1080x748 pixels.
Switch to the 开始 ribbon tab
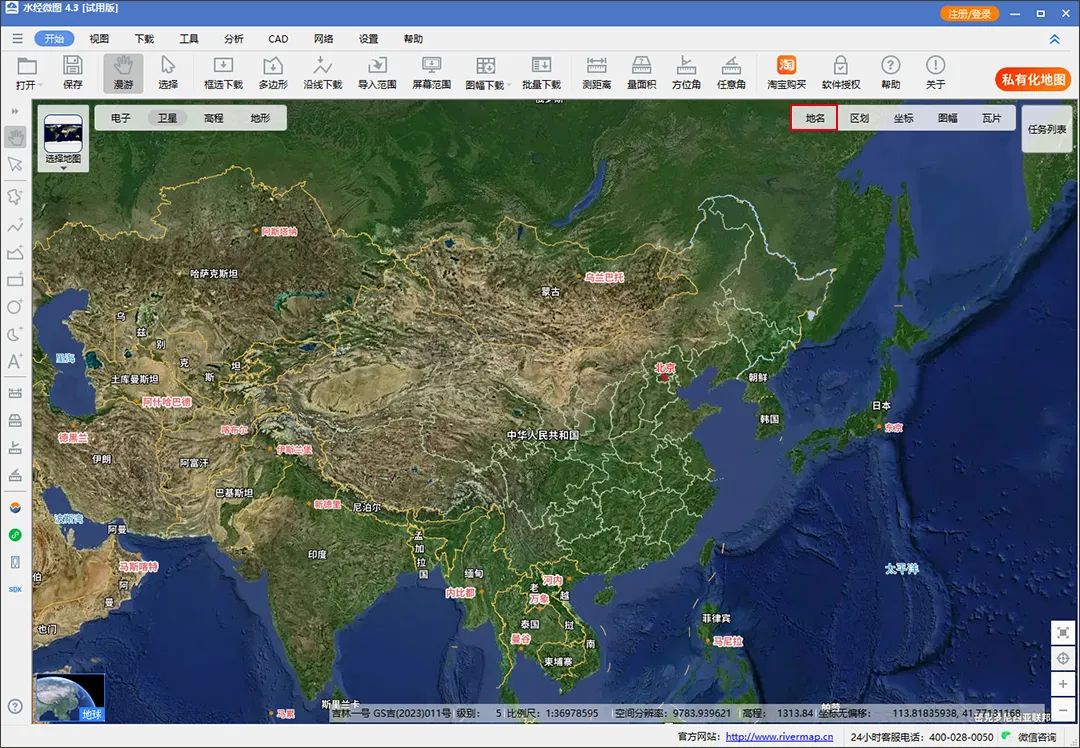[x=54, y=39]
